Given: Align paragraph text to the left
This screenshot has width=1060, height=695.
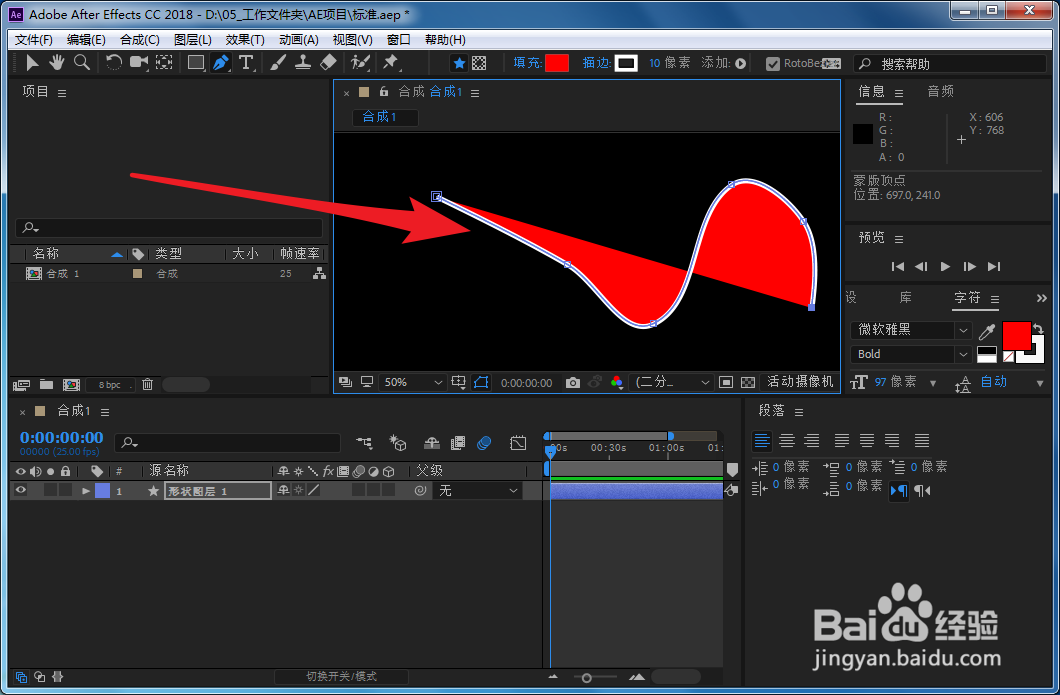Looking at the screenshot, I should [762, 441].
